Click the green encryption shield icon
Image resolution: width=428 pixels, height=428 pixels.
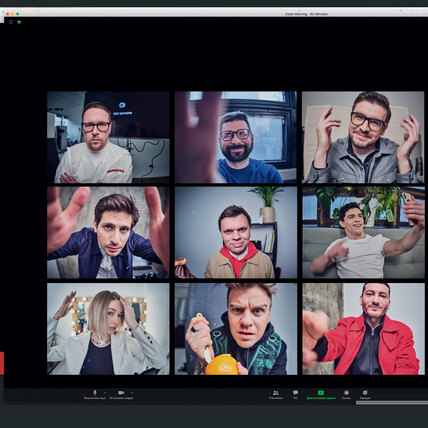point(19,22)
